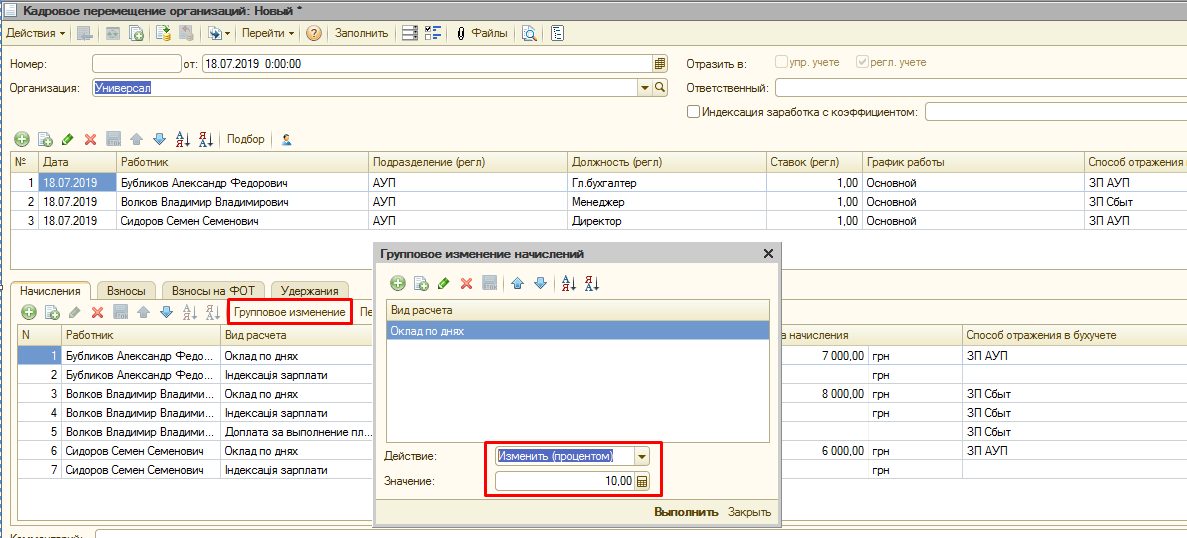Click the grayed refresh icon in main toolbar
Screen dimensions: 1187x538
point(114,33)
